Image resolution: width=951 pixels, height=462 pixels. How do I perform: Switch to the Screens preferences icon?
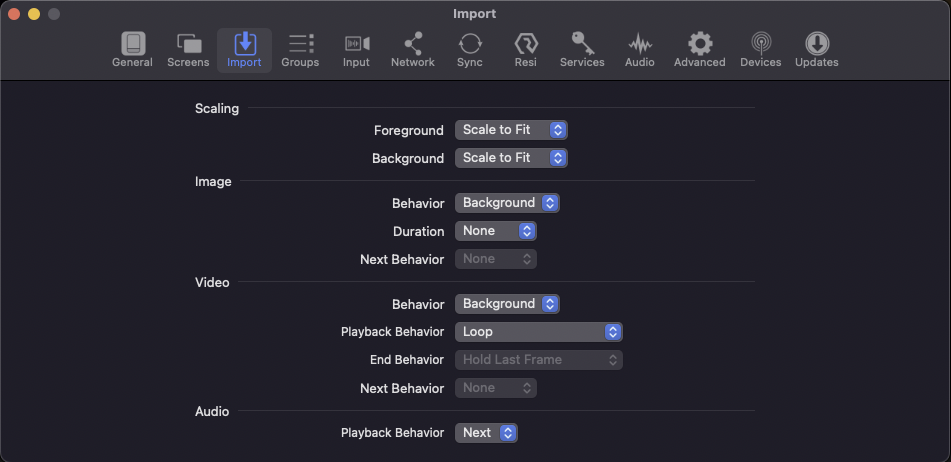point(188,50)
